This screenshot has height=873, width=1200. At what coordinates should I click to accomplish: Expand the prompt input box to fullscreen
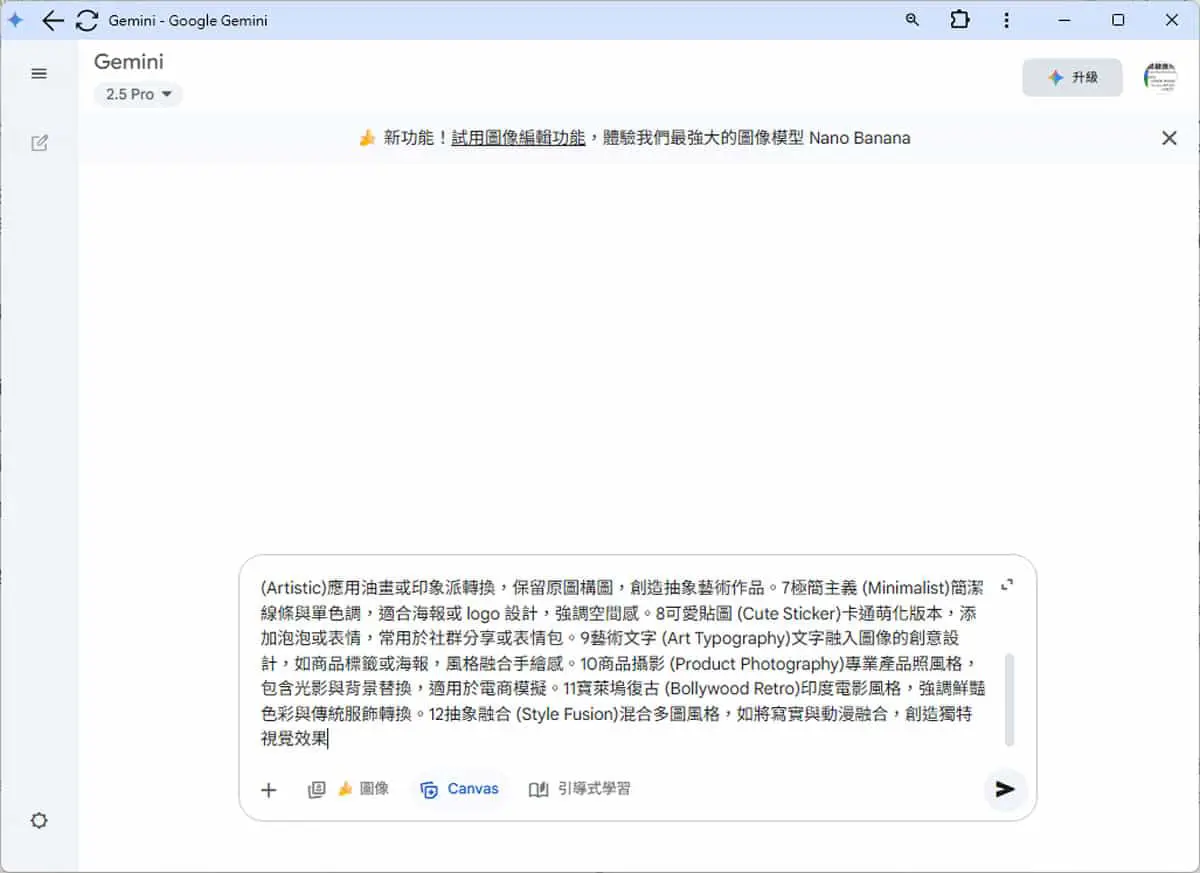1007,585
